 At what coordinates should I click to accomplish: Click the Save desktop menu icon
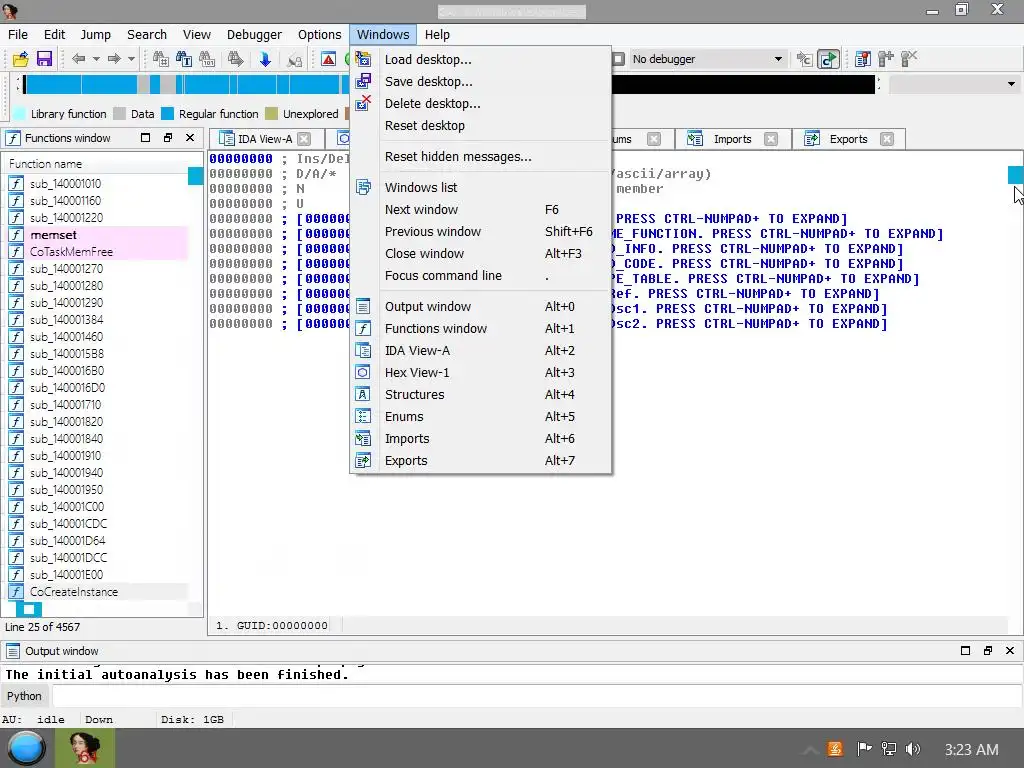tap(363, 82)
